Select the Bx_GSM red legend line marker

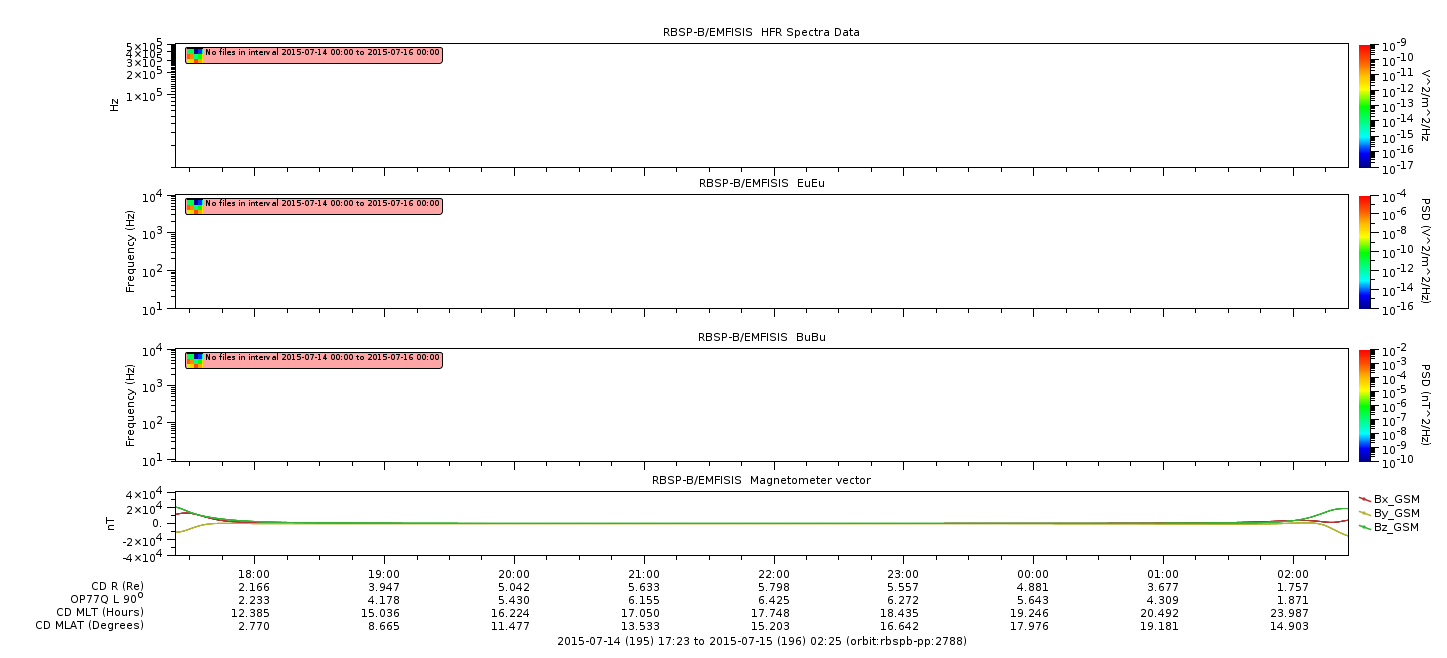pos(1365,498)
